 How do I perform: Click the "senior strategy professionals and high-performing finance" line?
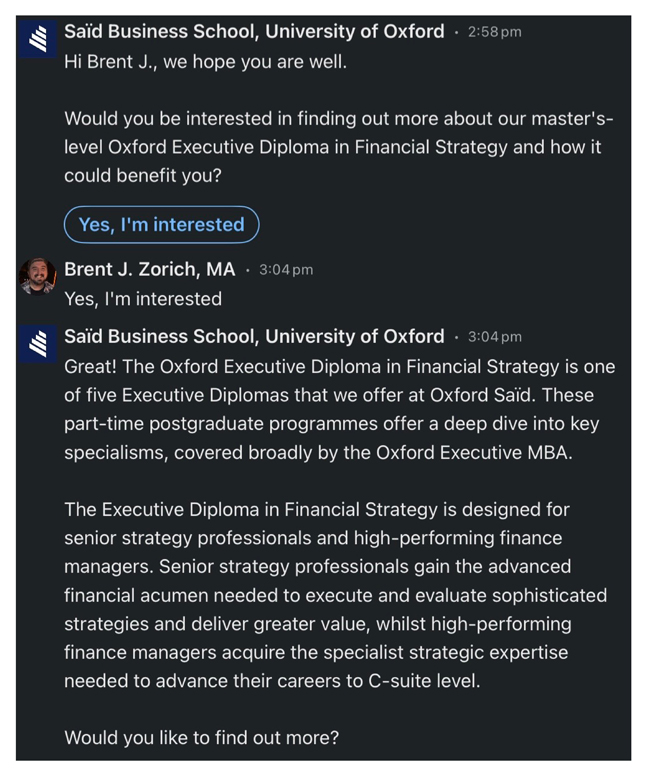tap(313, 538)
